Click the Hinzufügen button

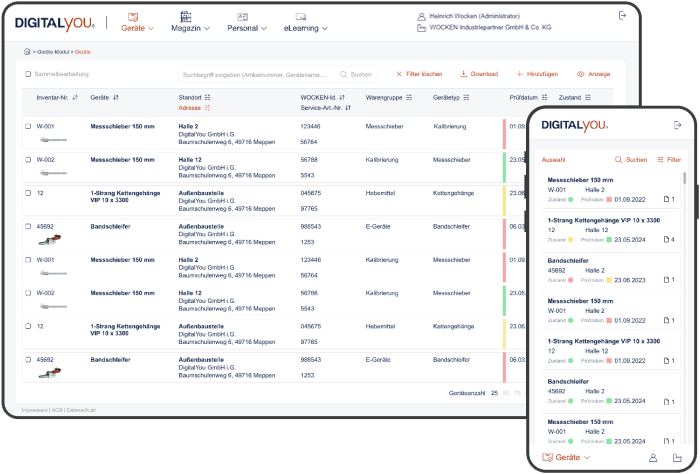point(536,74)
